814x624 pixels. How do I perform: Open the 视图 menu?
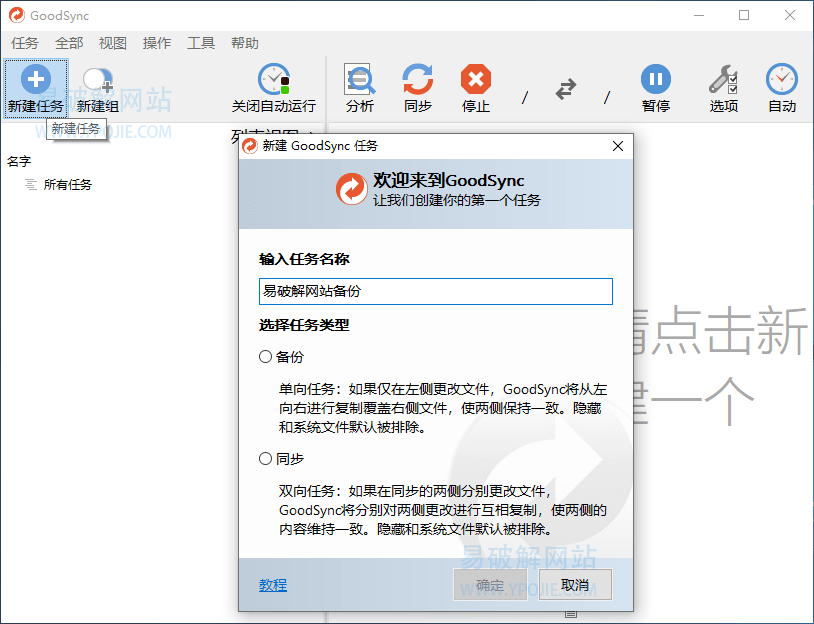(x=113, y=43)
